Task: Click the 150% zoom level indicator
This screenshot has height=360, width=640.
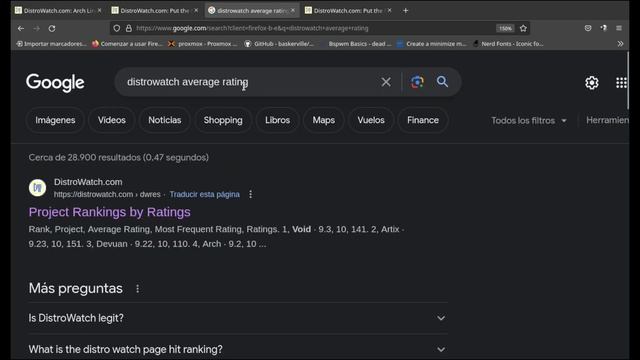Action: coord(505,28)
